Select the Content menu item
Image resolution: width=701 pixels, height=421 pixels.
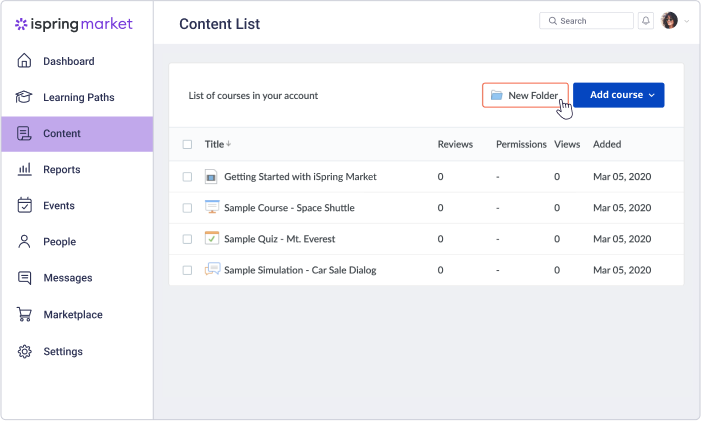pyautogui.click(x=77, y=134)
